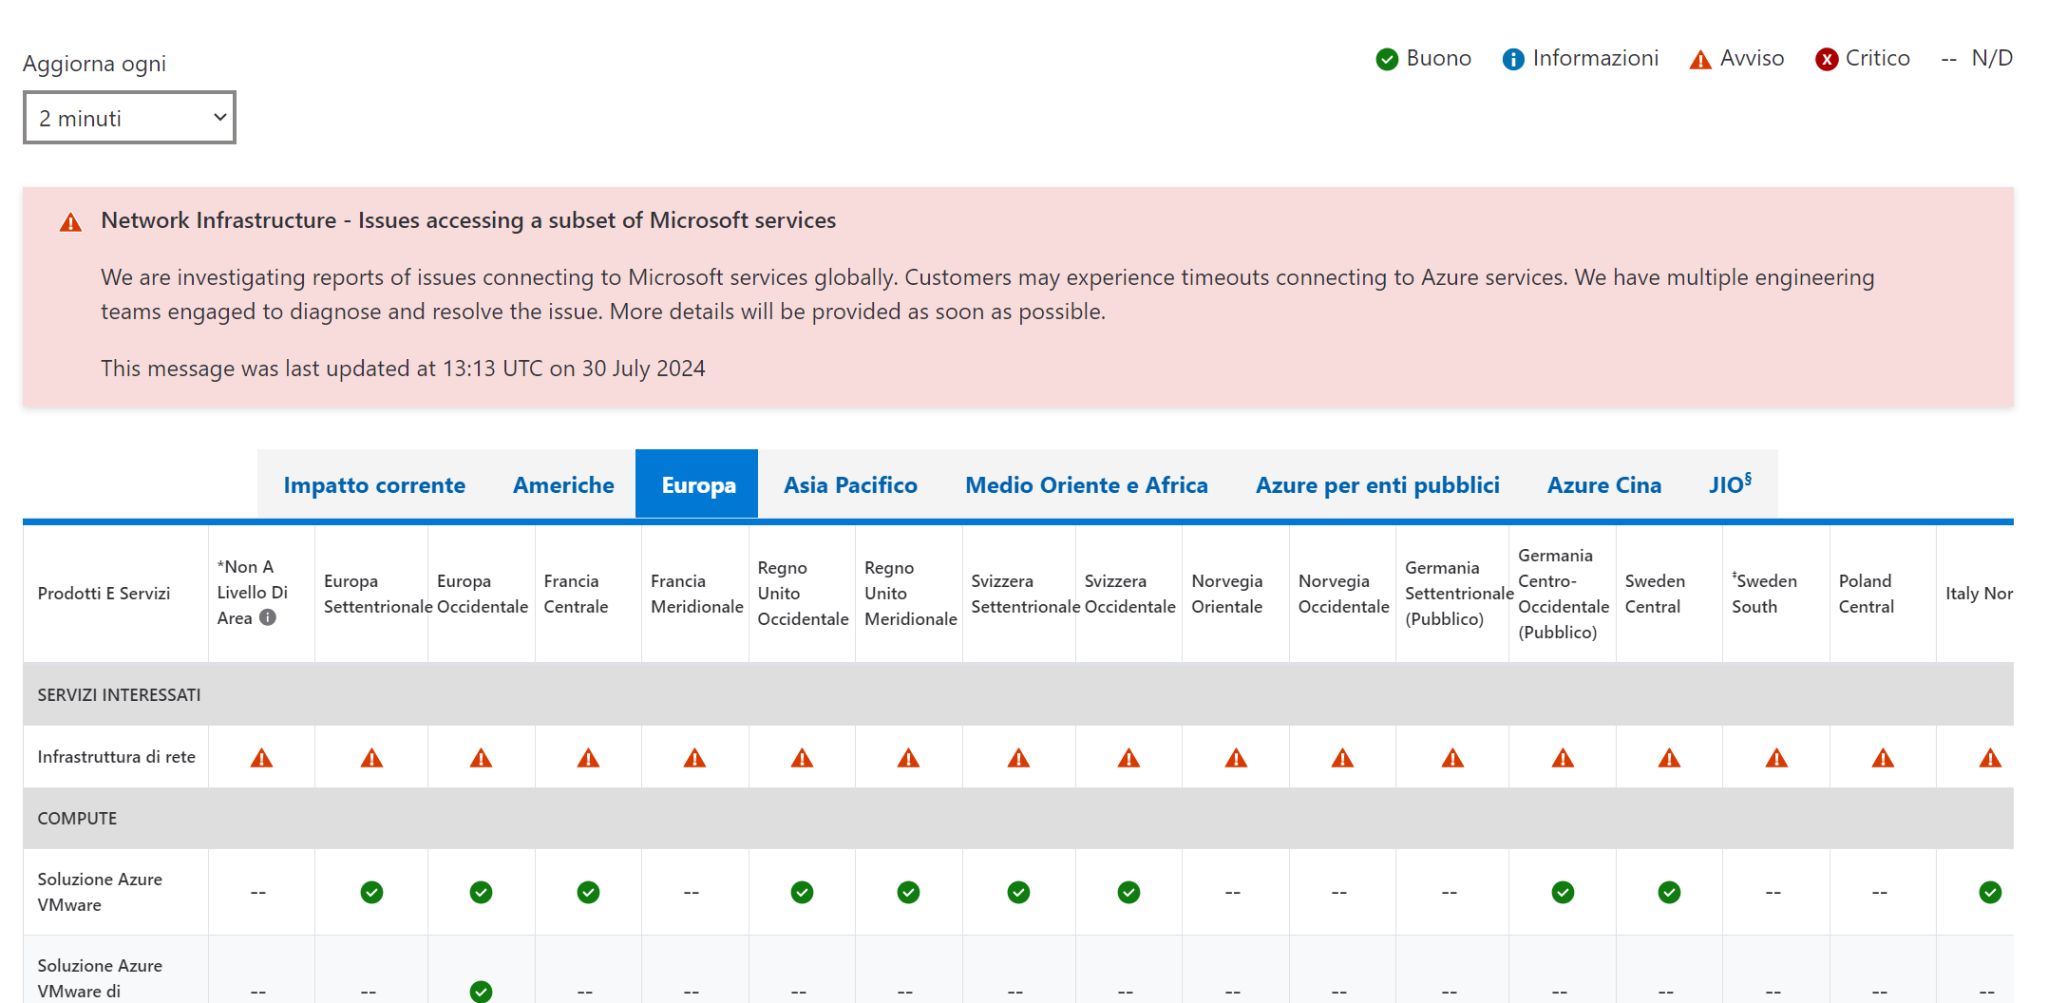
Task: Select the Asia Pacifico tab
Action: pos(850,485)
